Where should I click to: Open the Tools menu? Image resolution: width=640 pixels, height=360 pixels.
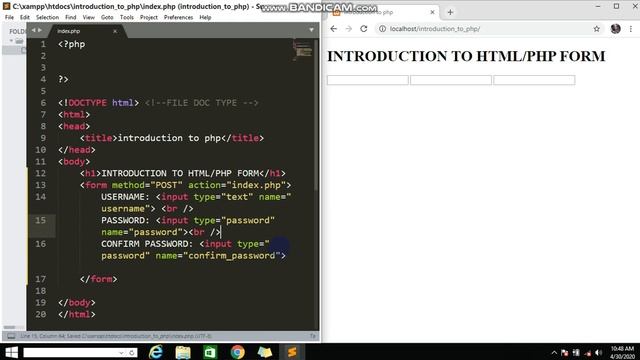[127, 18]
